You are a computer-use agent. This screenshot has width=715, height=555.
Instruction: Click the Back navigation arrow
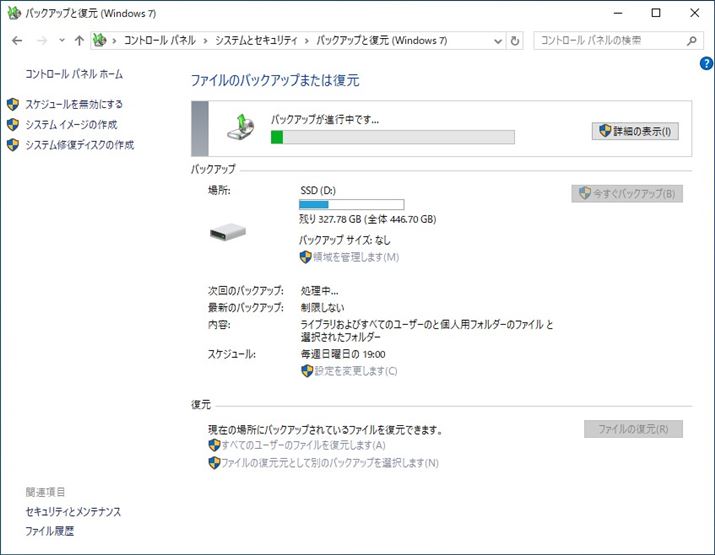[x=17, y=41]
